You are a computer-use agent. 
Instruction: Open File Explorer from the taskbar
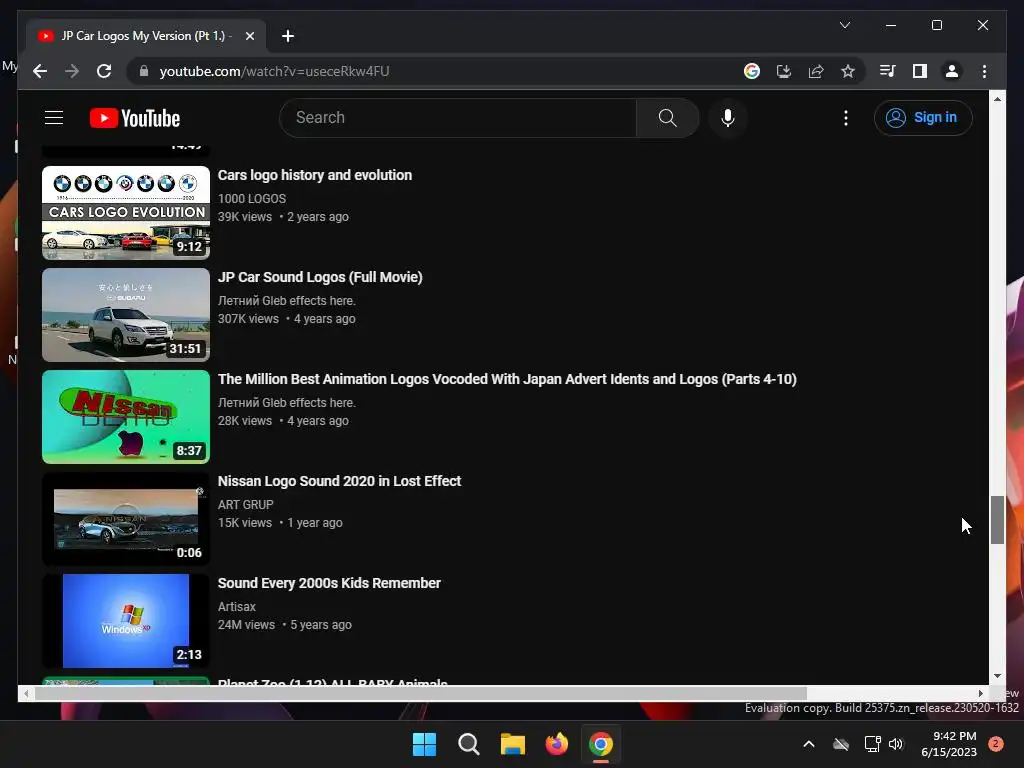513,744
